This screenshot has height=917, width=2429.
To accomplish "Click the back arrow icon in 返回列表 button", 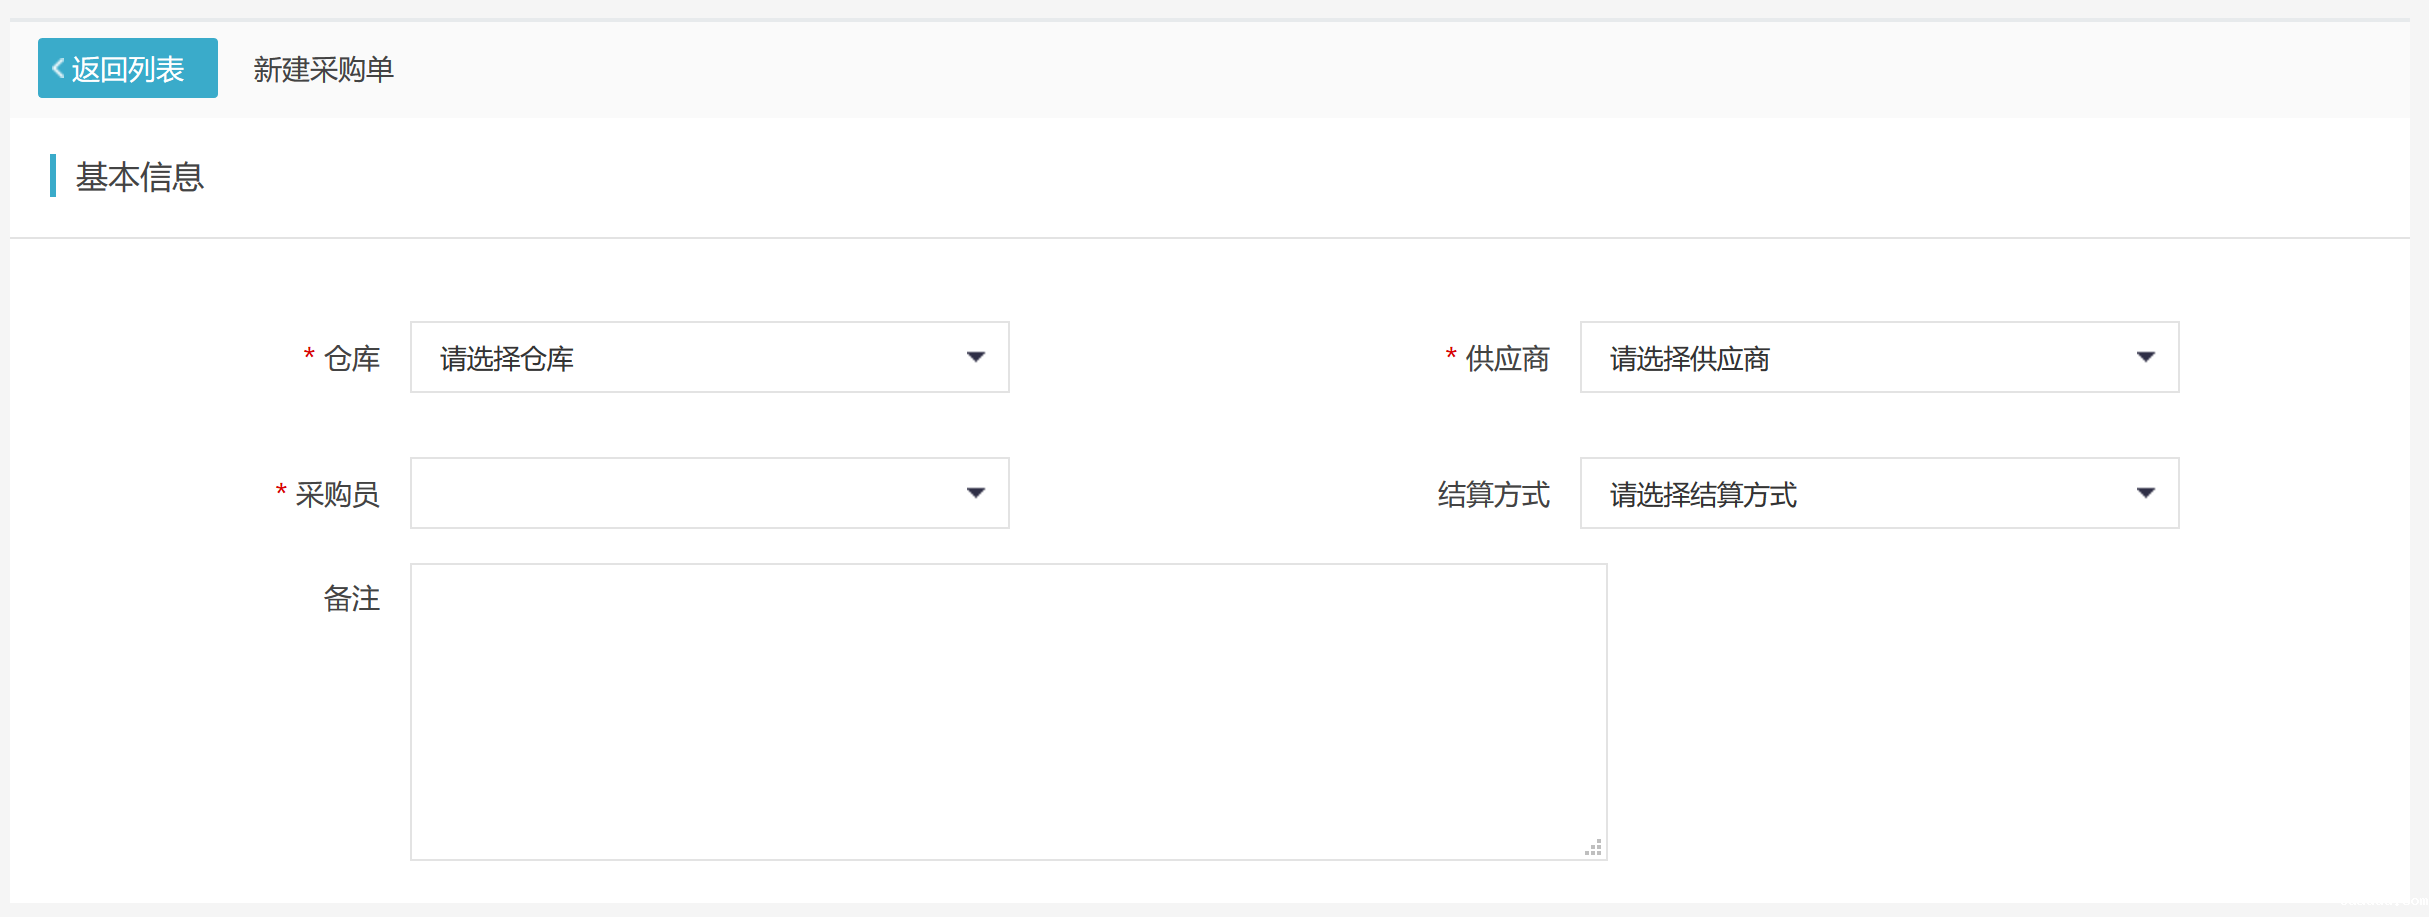I will coord(57,67).
